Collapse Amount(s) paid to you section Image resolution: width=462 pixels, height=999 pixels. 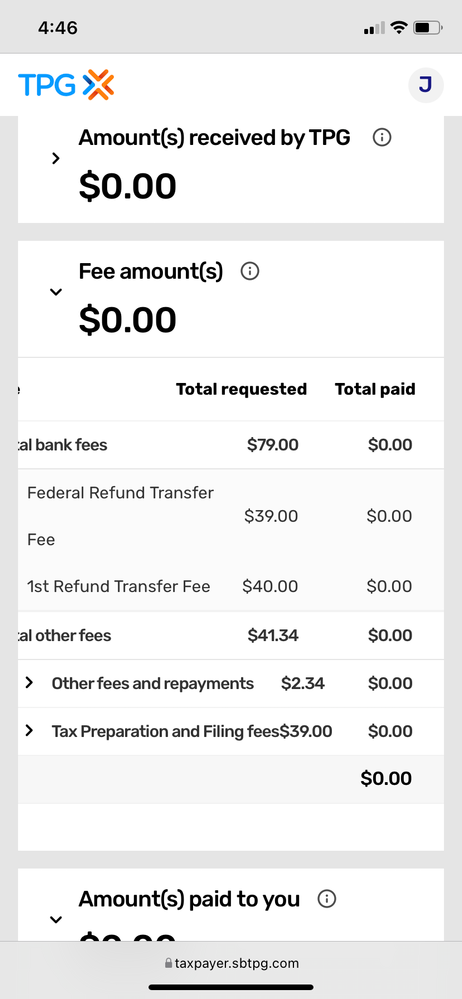[56, 919]
